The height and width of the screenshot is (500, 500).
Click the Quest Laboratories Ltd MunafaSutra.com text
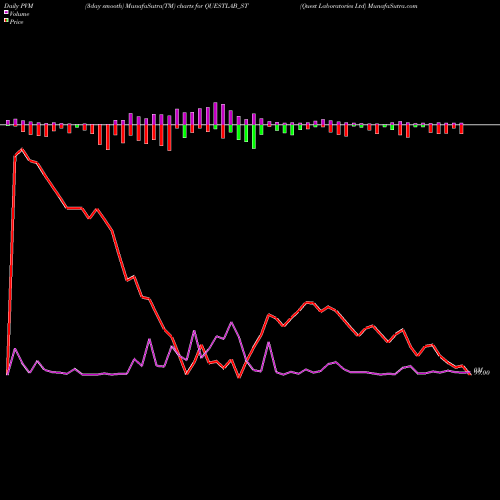358,6
